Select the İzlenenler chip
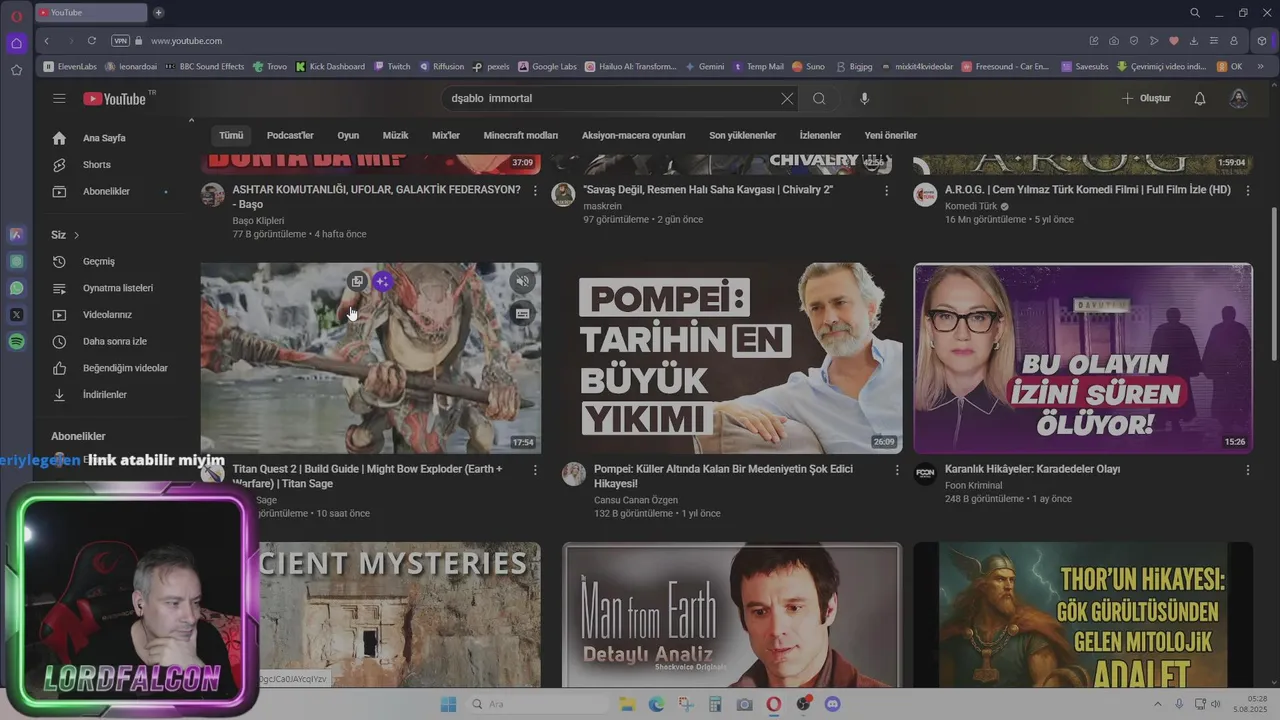Viewport: 1280px width, 720px height. tap(820, 135)
